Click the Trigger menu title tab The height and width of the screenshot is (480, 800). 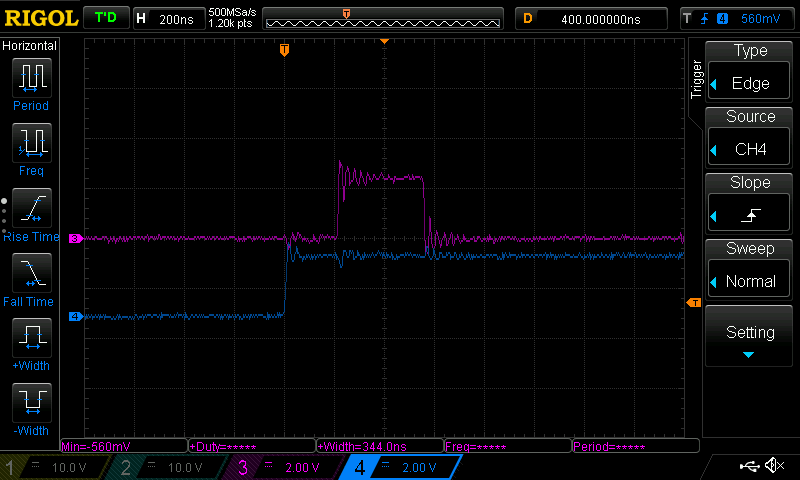[696, 79]
